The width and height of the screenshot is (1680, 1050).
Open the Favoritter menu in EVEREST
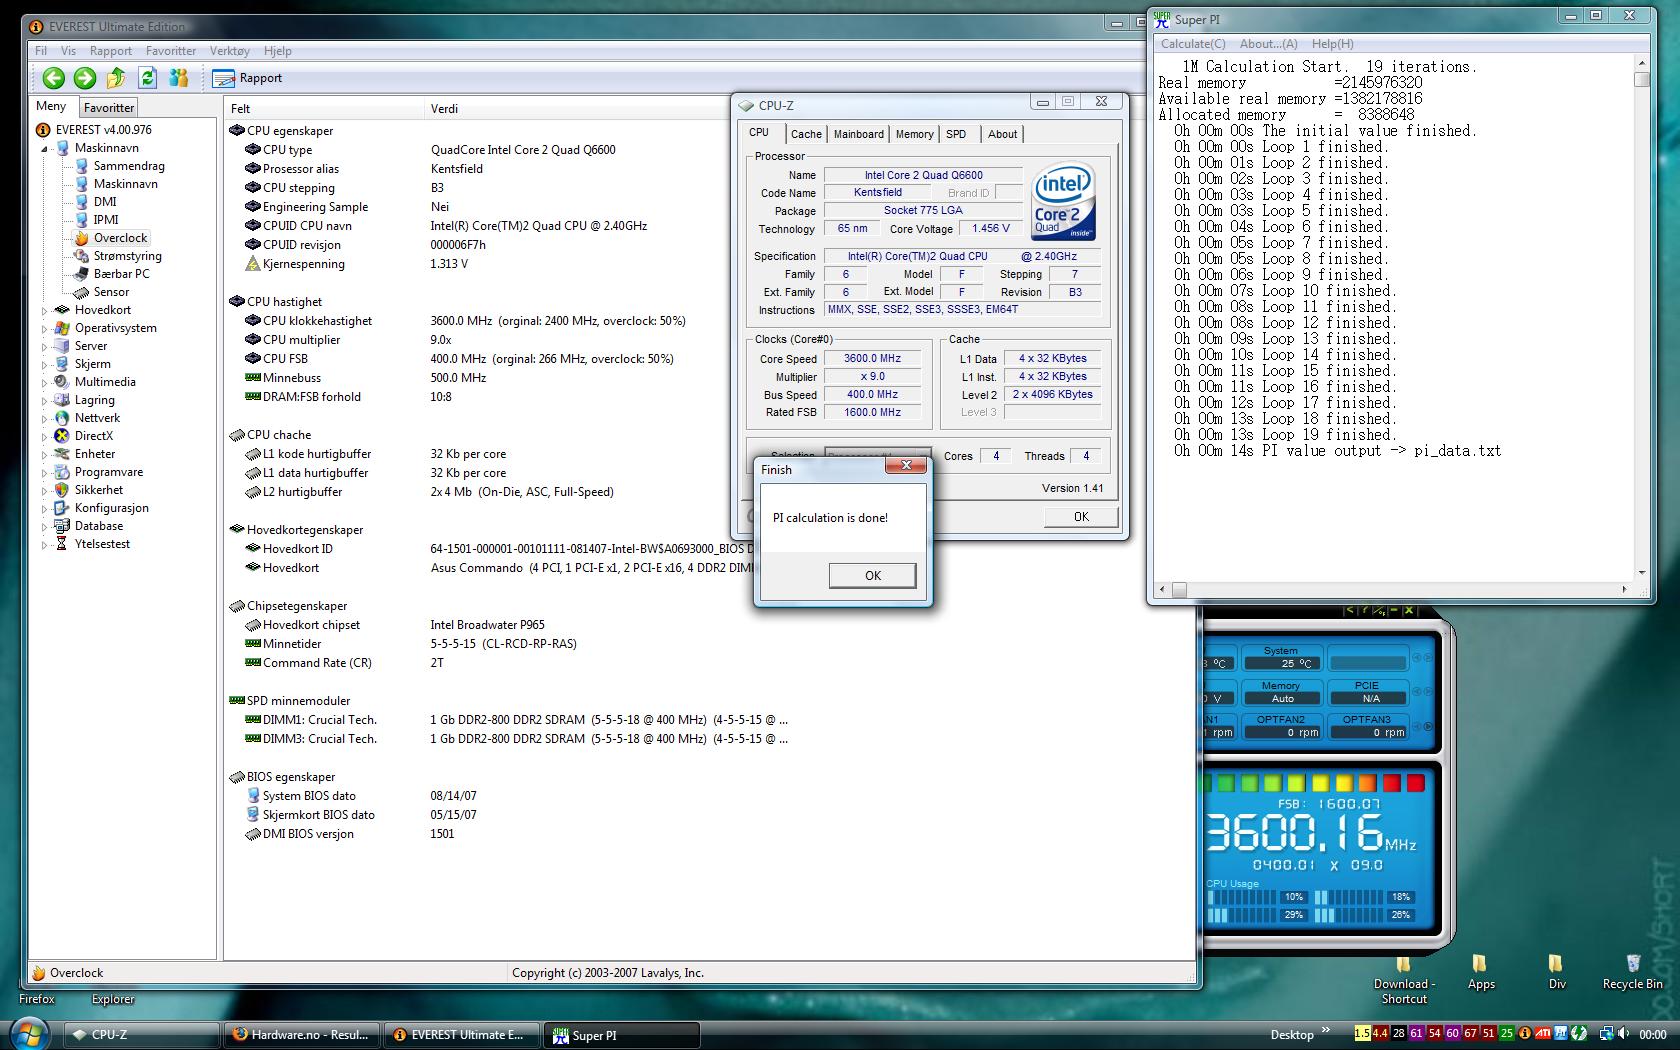pyautogui.click(x=171, y=51)
